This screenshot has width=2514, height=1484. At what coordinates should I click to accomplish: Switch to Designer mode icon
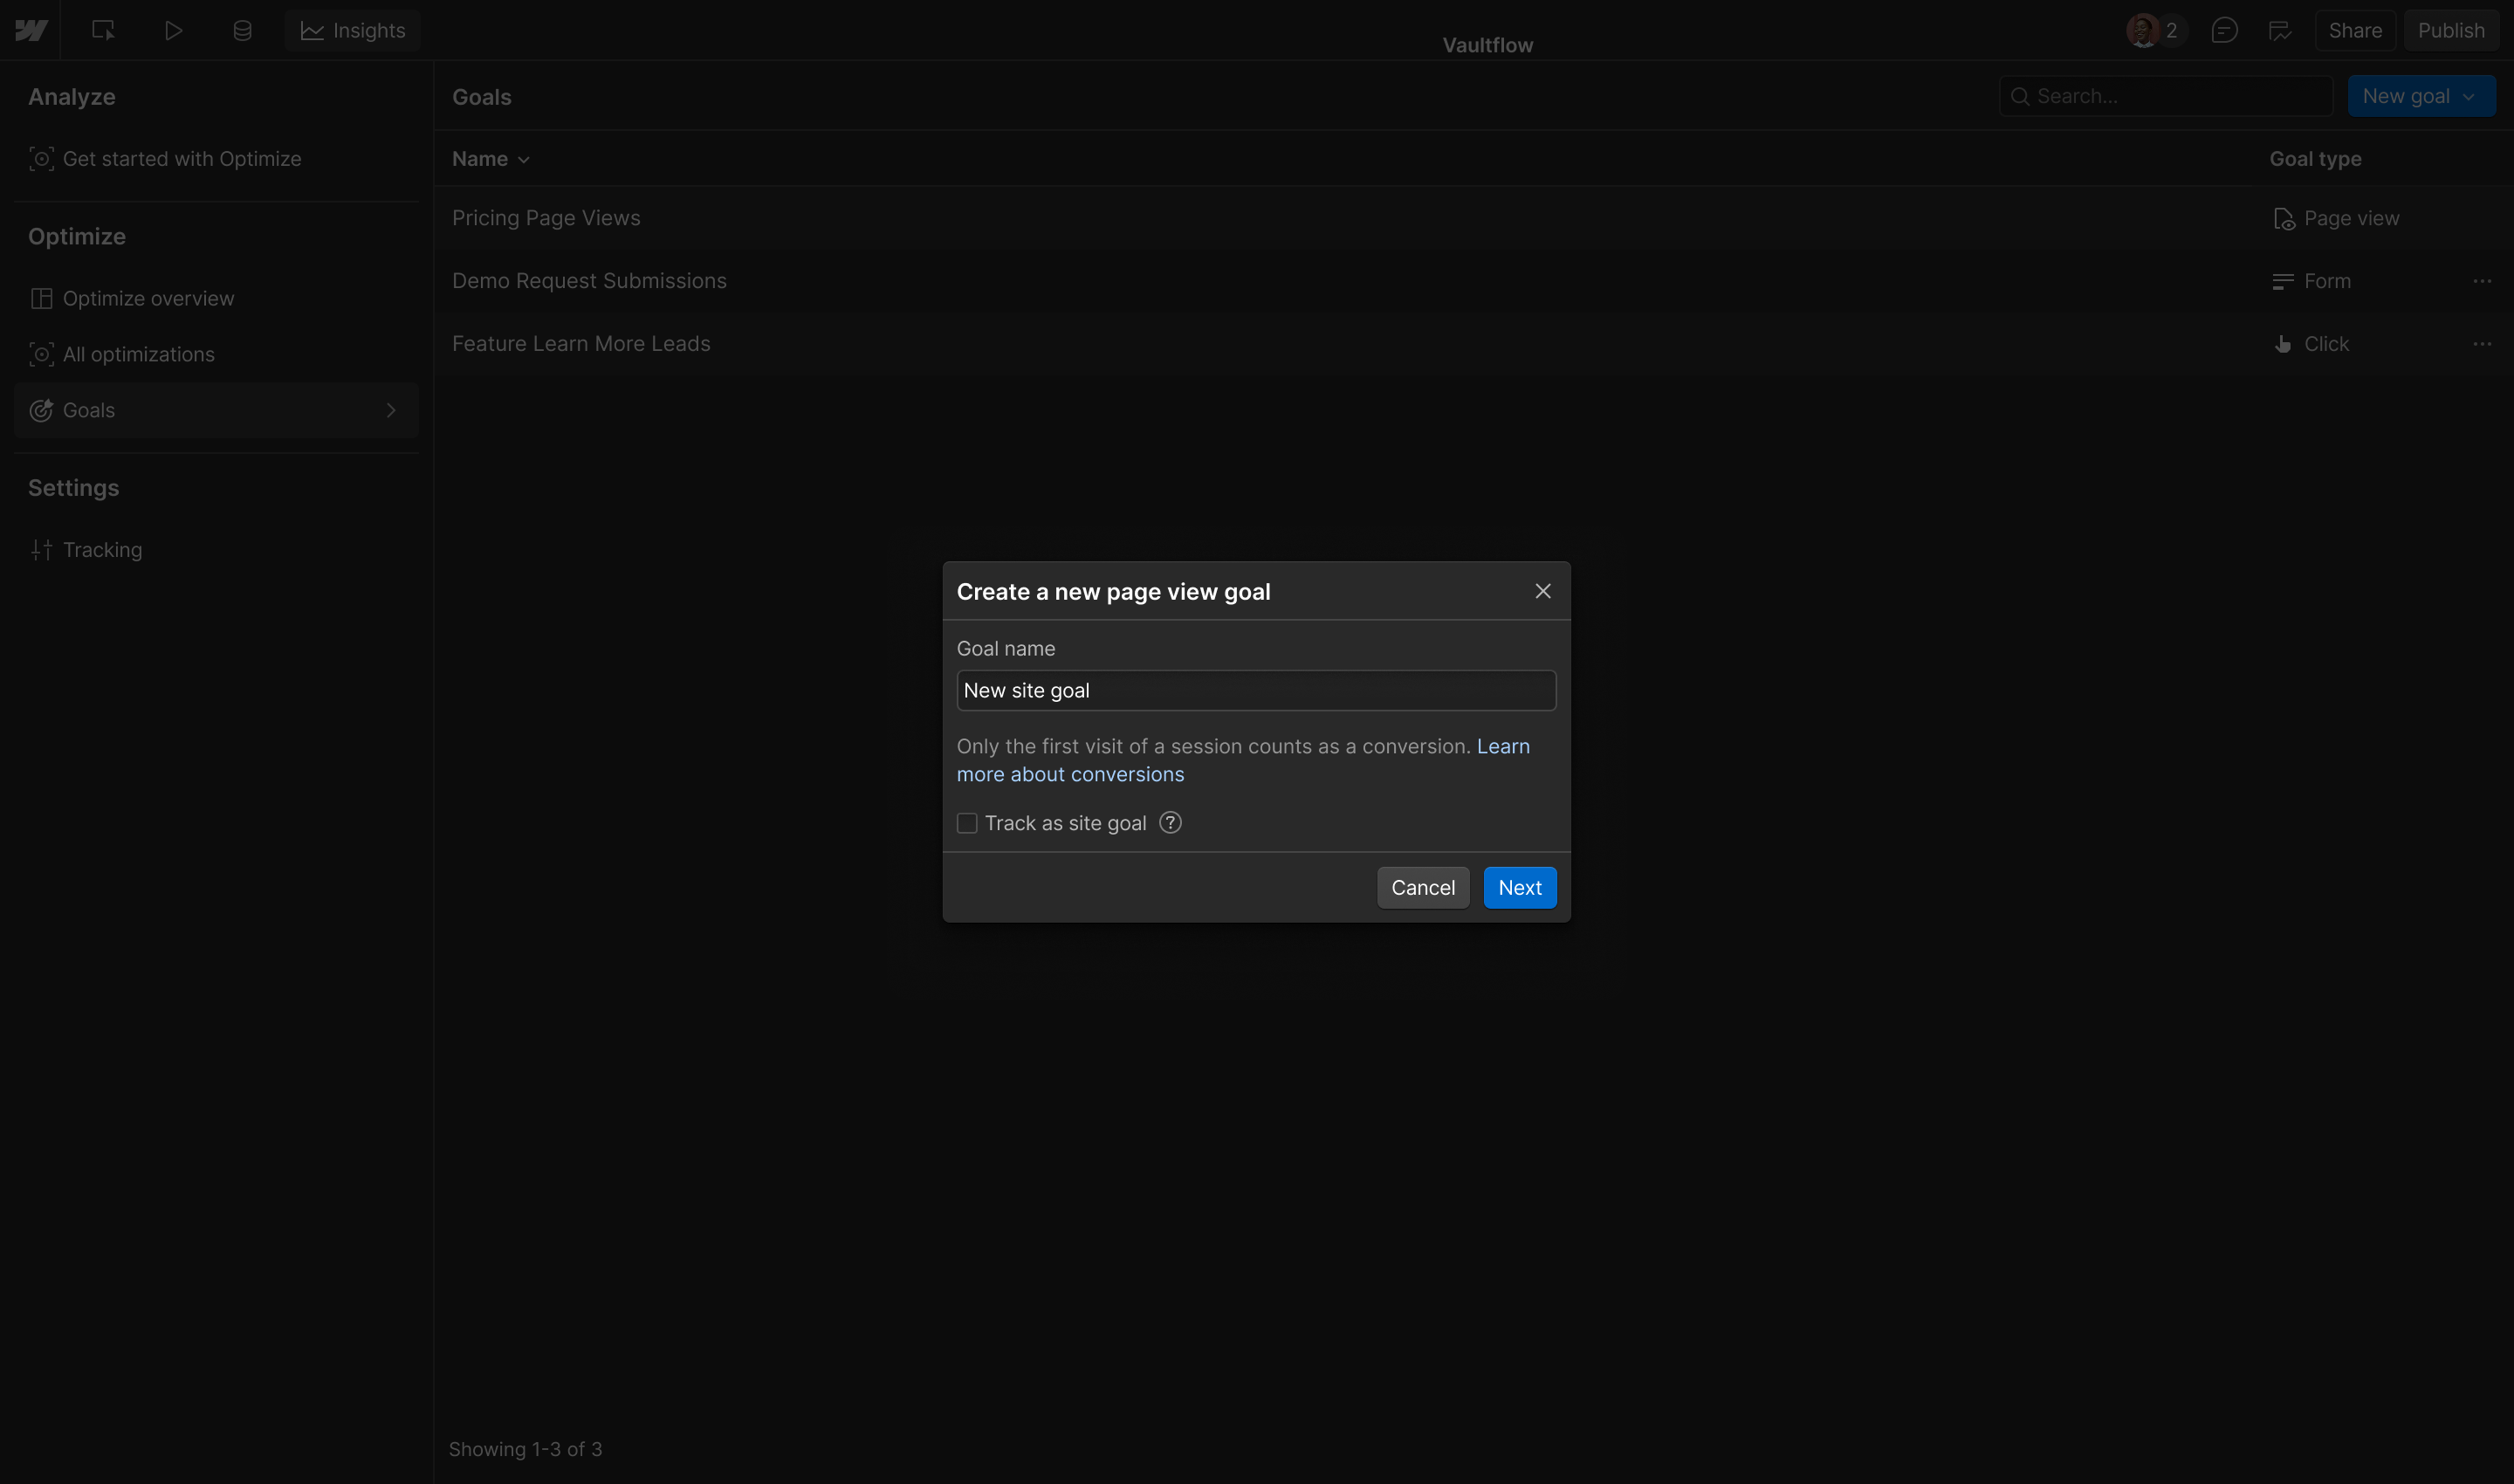pos(103,30)
